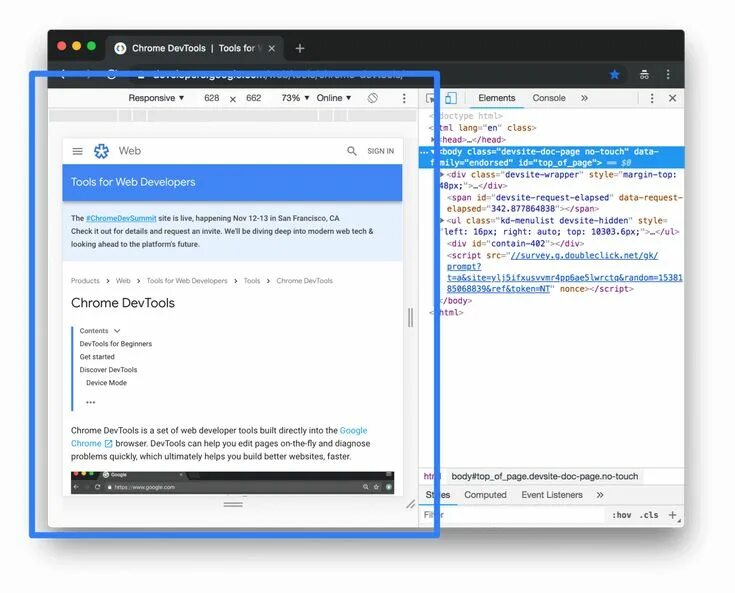
Task: Show more DevTools panels chevron
Action: (x=584, y=98)
